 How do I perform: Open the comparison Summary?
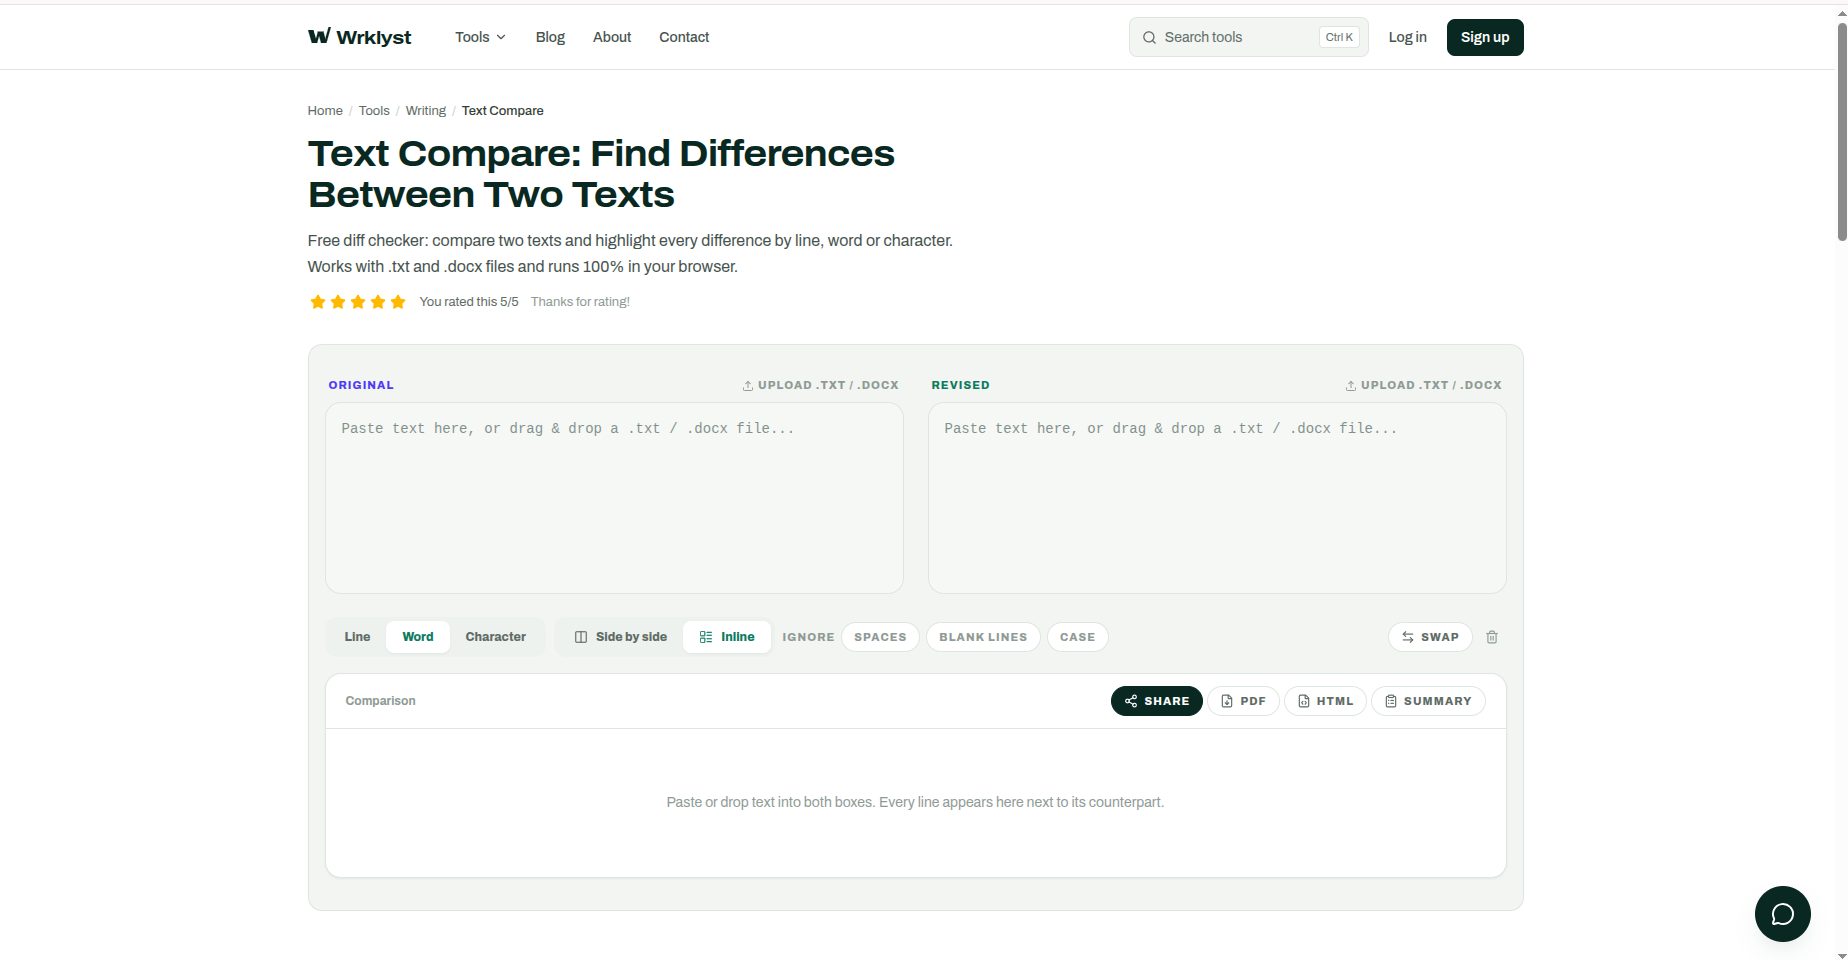pyautogui.click(x=1428, y=701)
